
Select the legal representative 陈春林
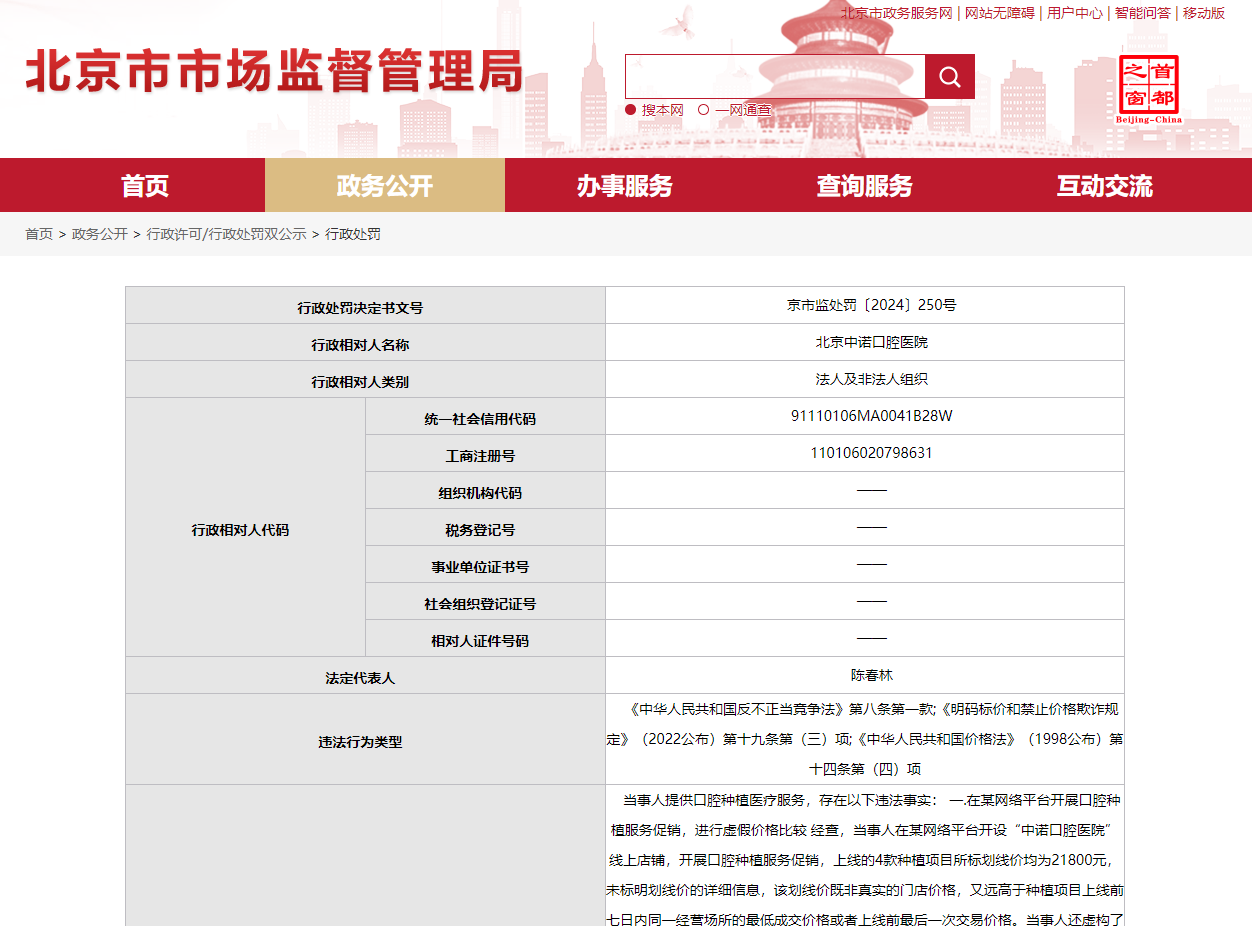[872, 675]
